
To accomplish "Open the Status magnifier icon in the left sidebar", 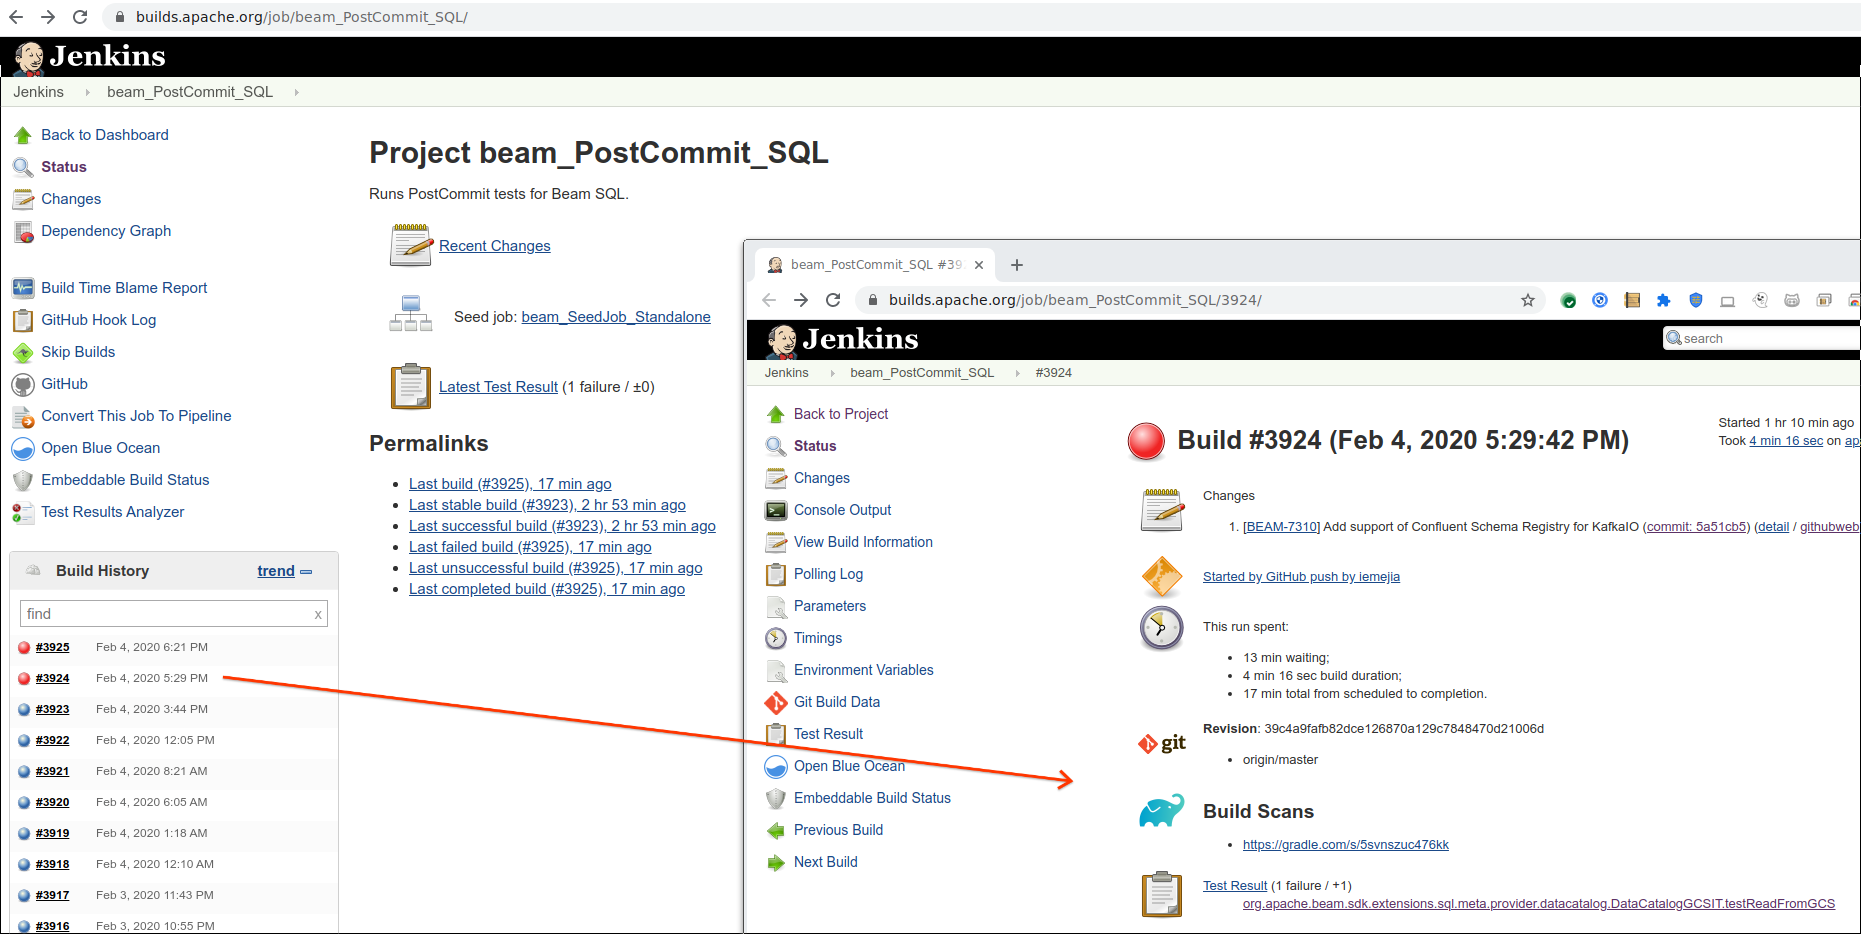I will pyautogui.click(x=23, y=167).
